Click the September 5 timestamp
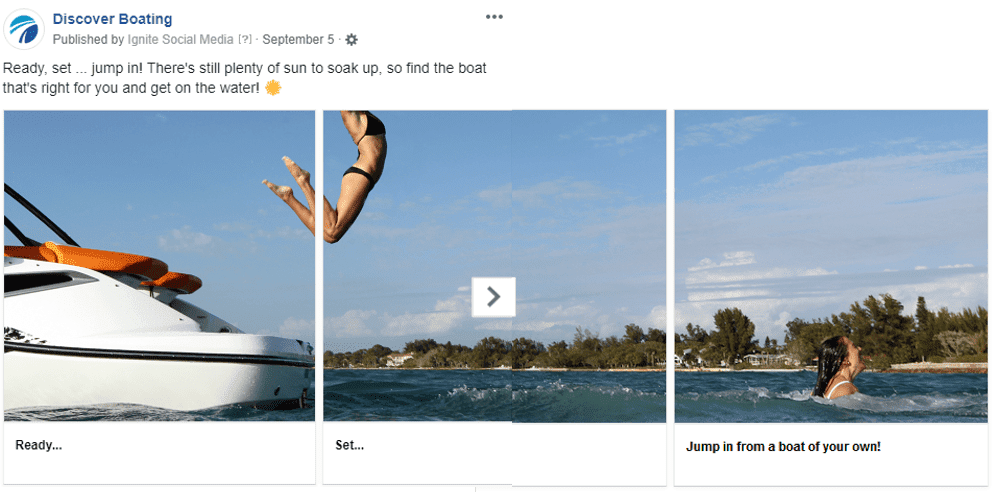The image size is (994, 492). (298, 39)
